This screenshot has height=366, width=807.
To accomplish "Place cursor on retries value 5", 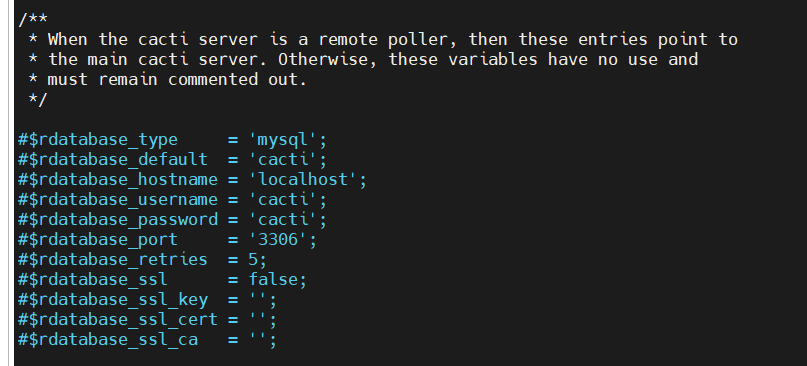I will coord(253,259).
